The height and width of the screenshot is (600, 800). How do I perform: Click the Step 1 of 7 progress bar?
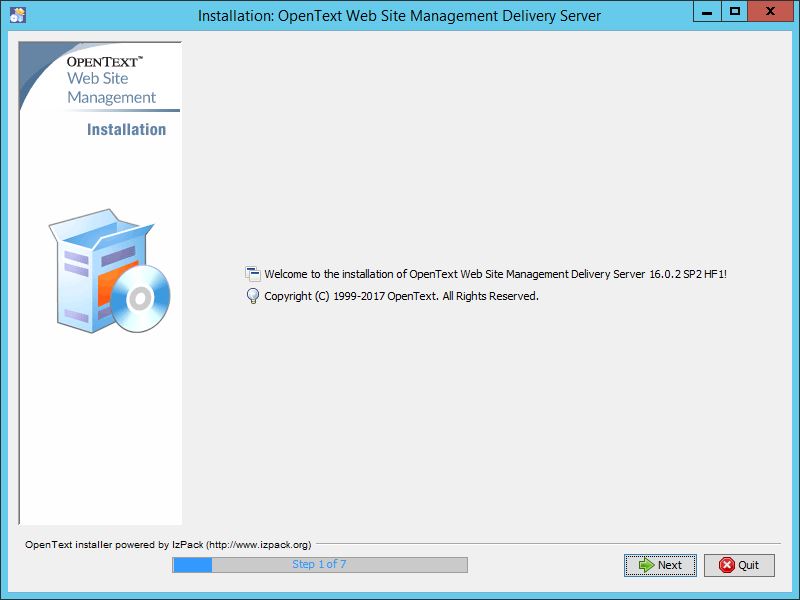(x=320, y=565)
